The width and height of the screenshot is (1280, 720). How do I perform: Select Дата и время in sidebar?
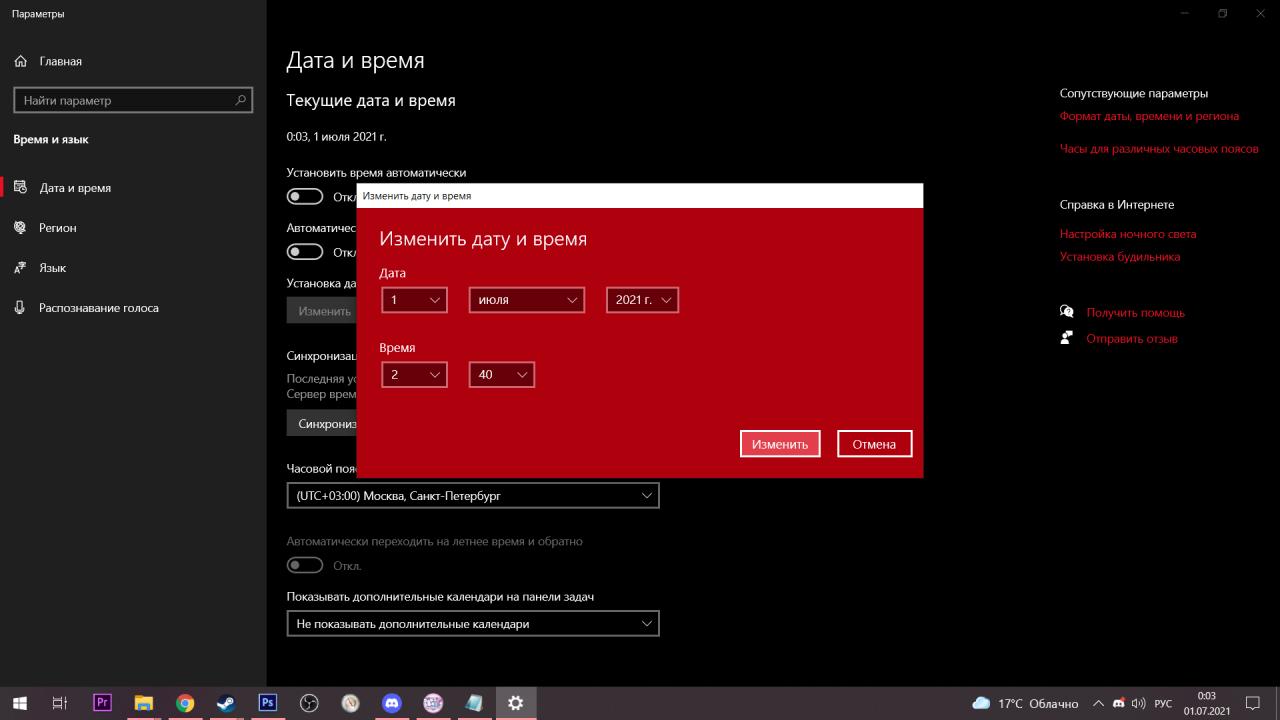point(75,188)
